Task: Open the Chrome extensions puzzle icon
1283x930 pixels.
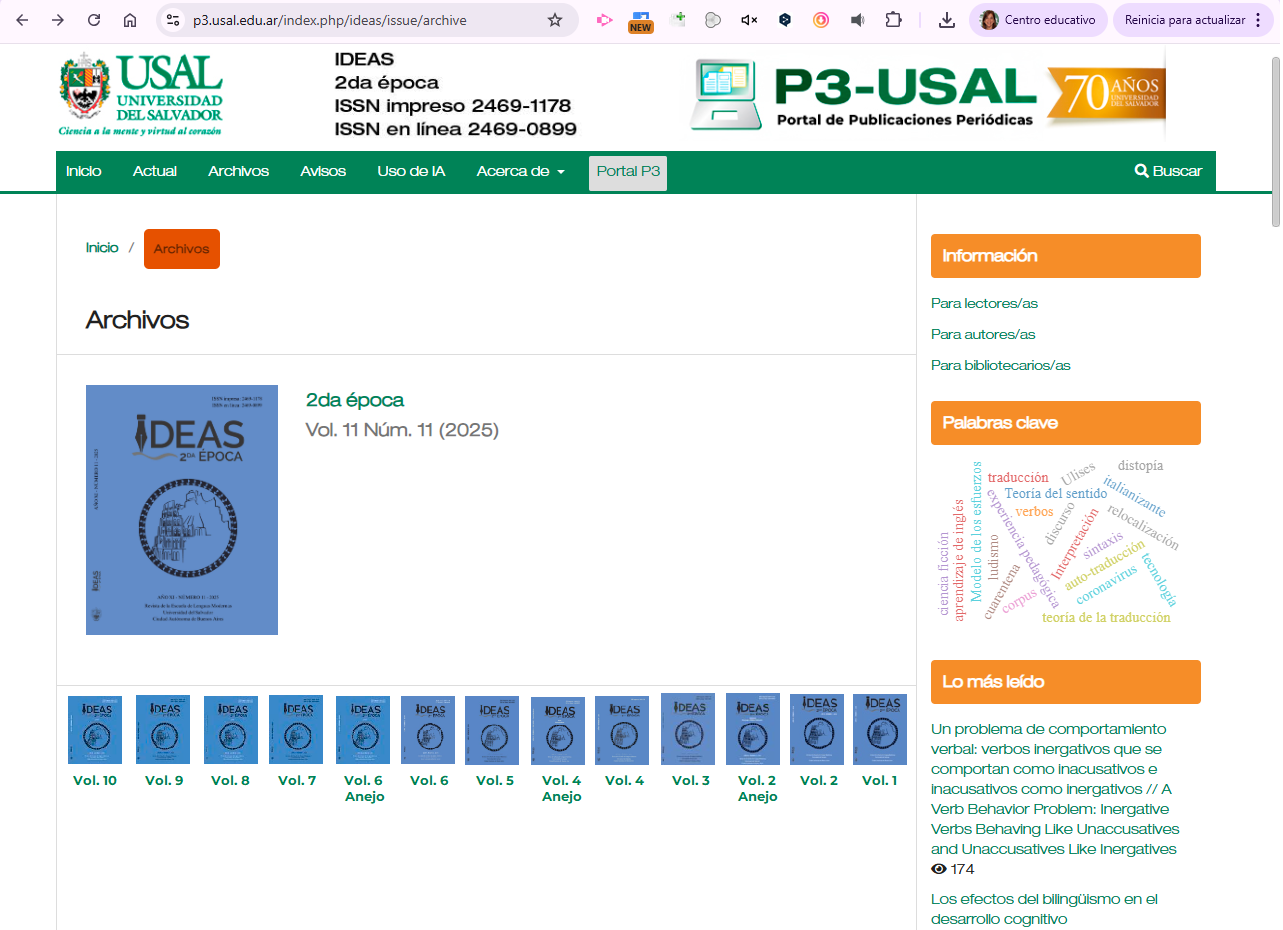Action: point(893,20)
